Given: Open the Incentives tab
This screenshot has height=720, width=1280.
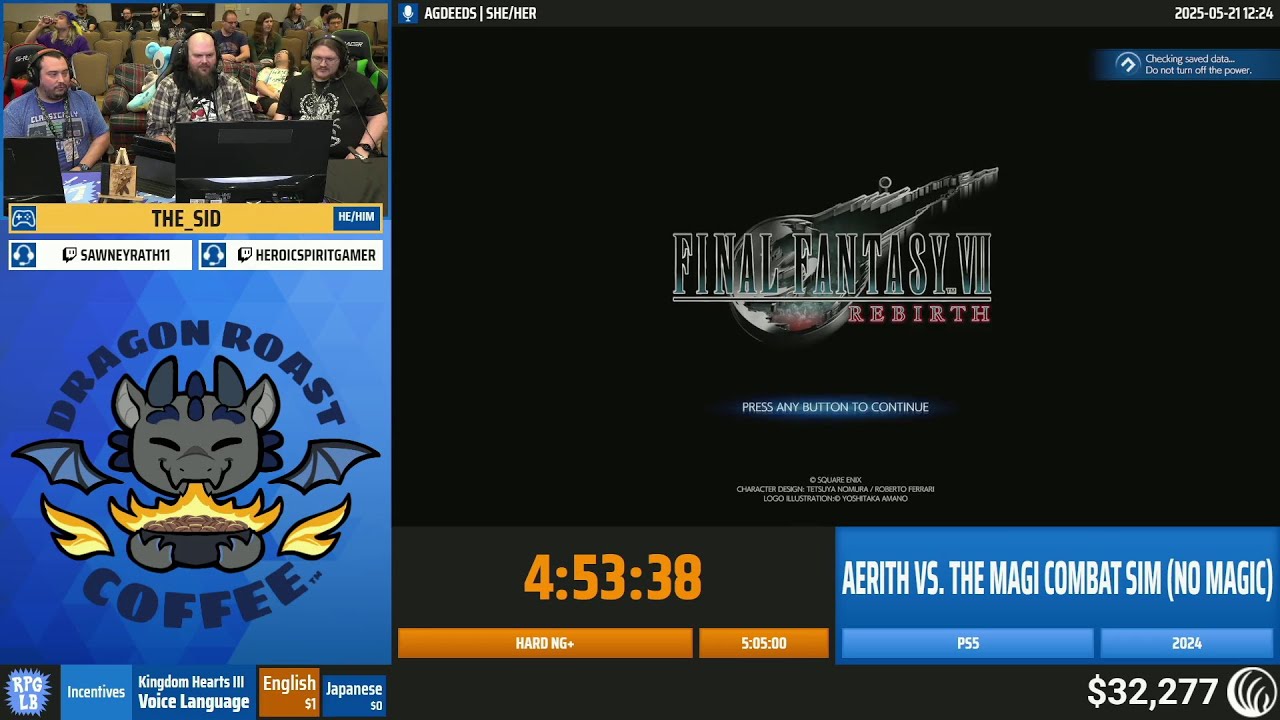Looking at the screenshot, I should [96, 692].
